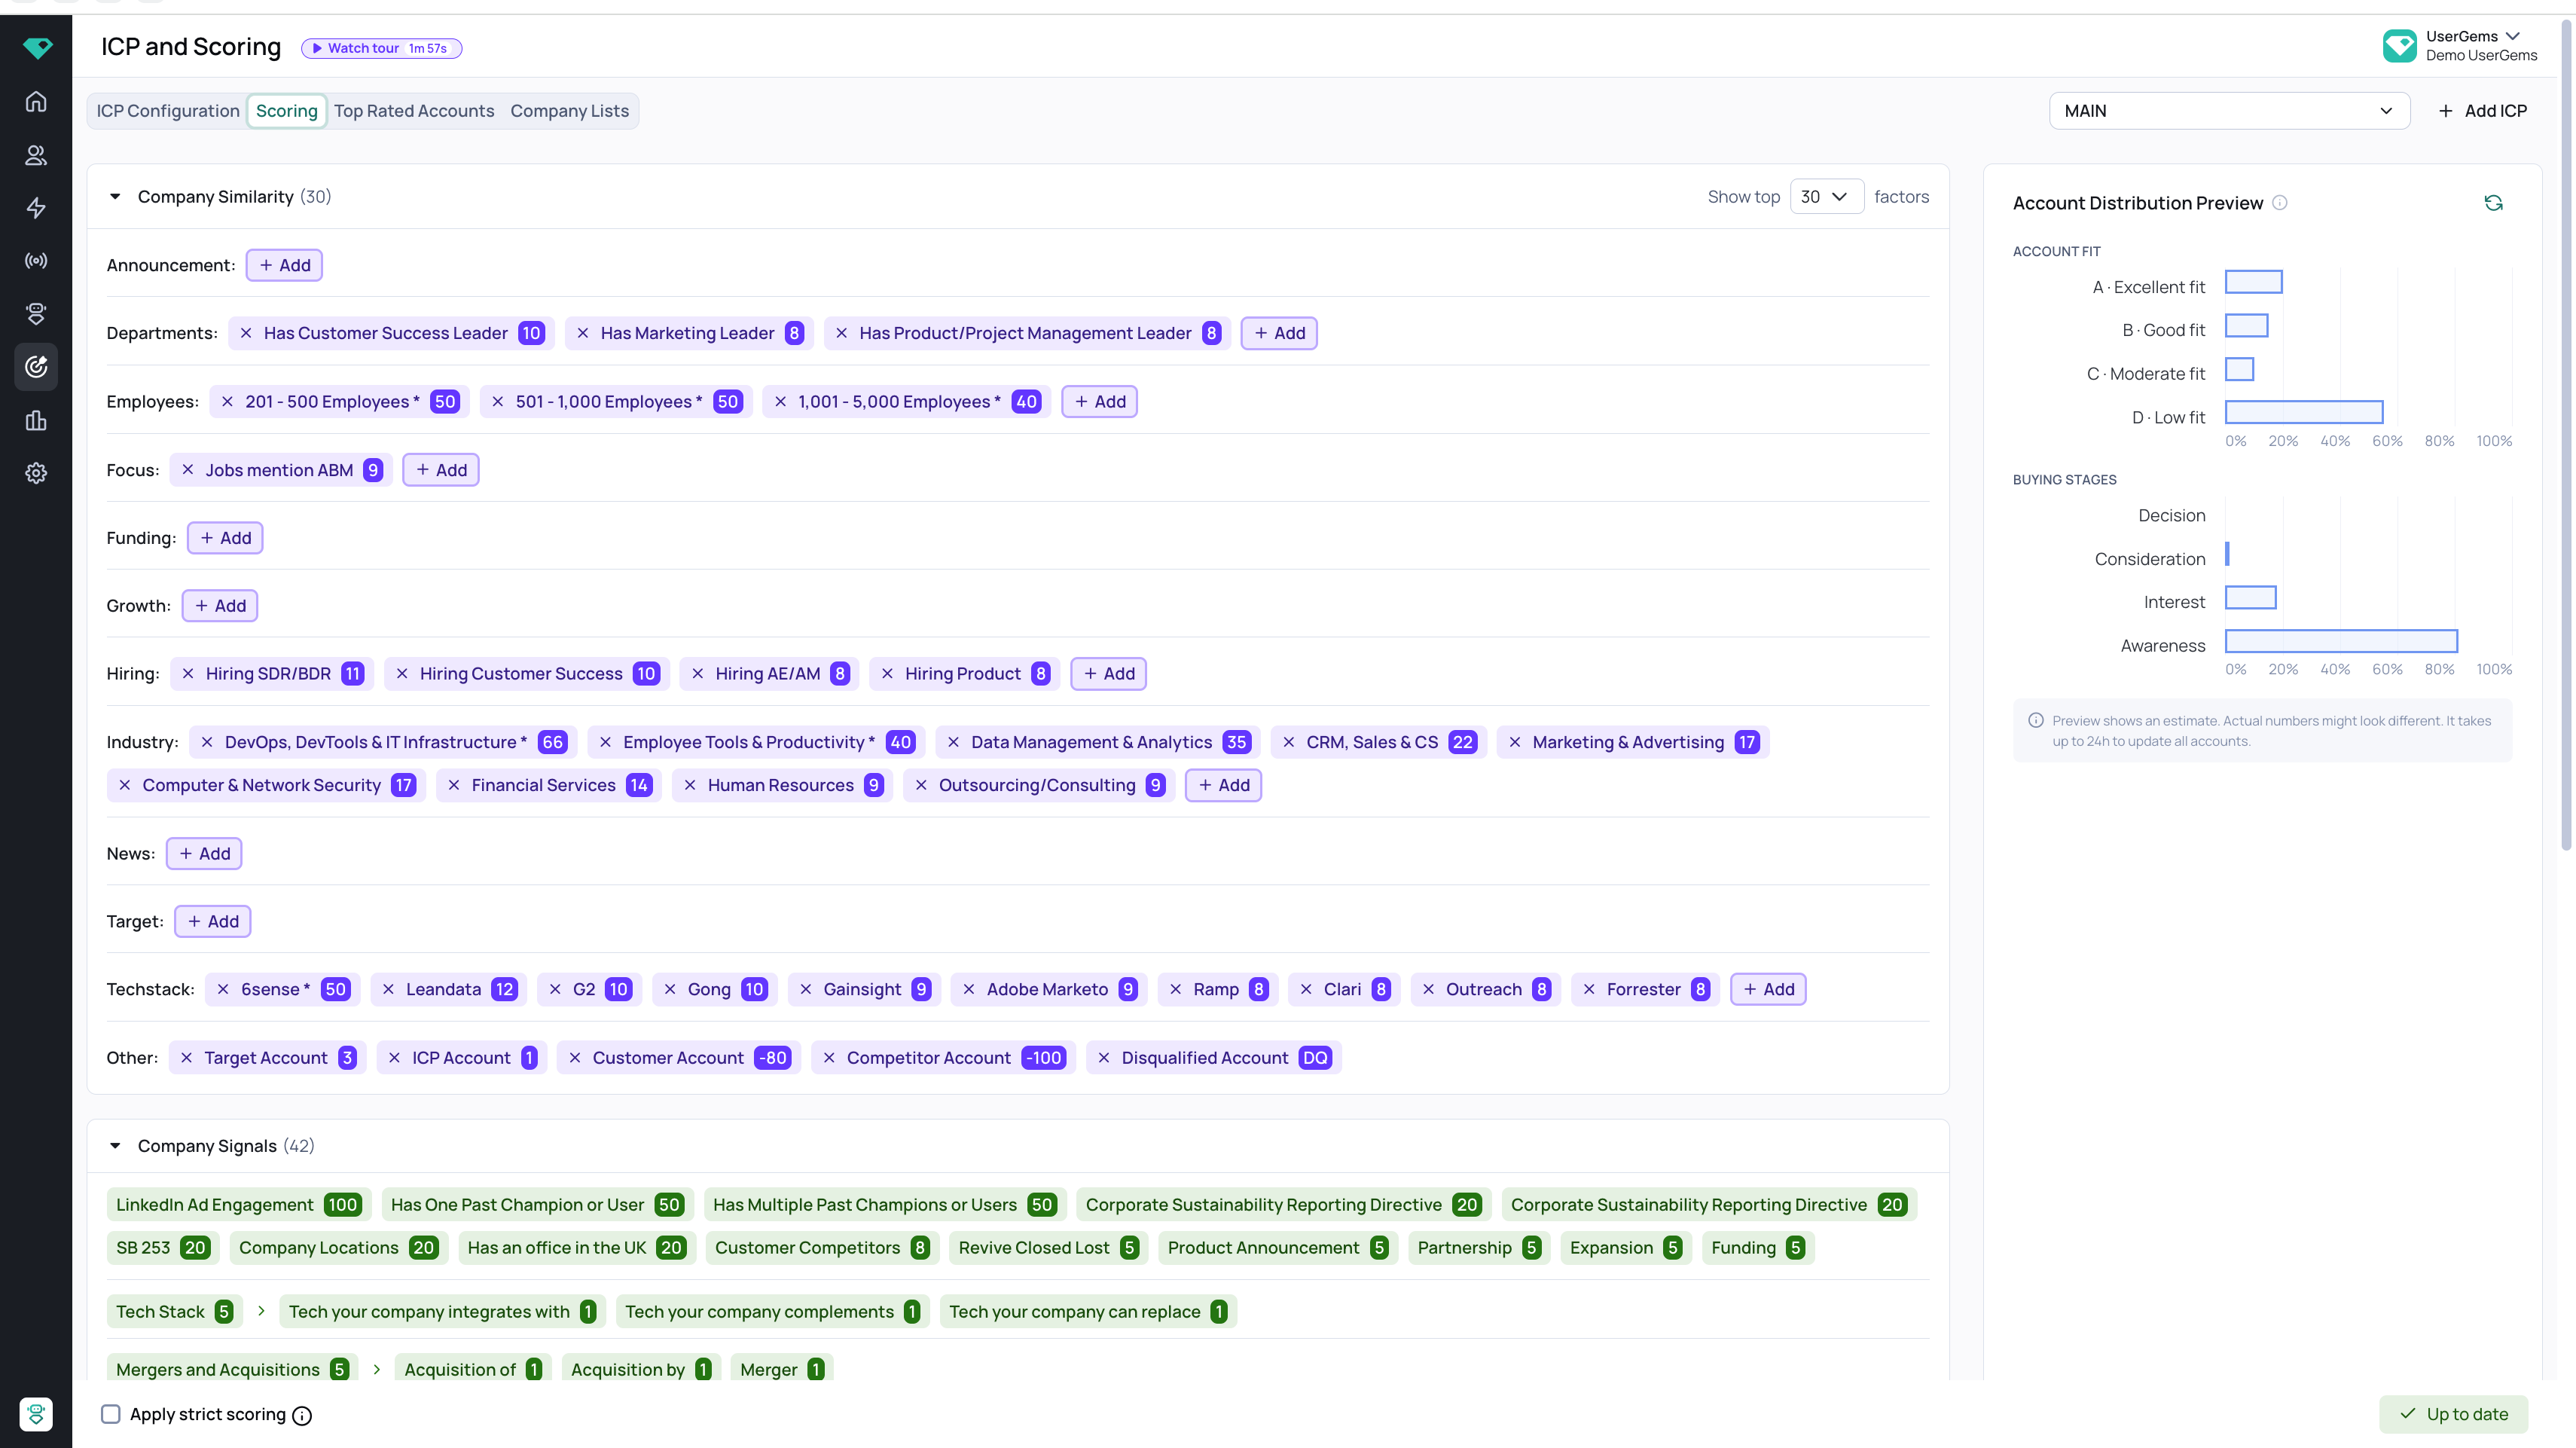The width and height of the screenshot is (2576, 1448).
Task: Open the assistant bot icon at sidebar bottom
Action: [x=36, y=1414]
